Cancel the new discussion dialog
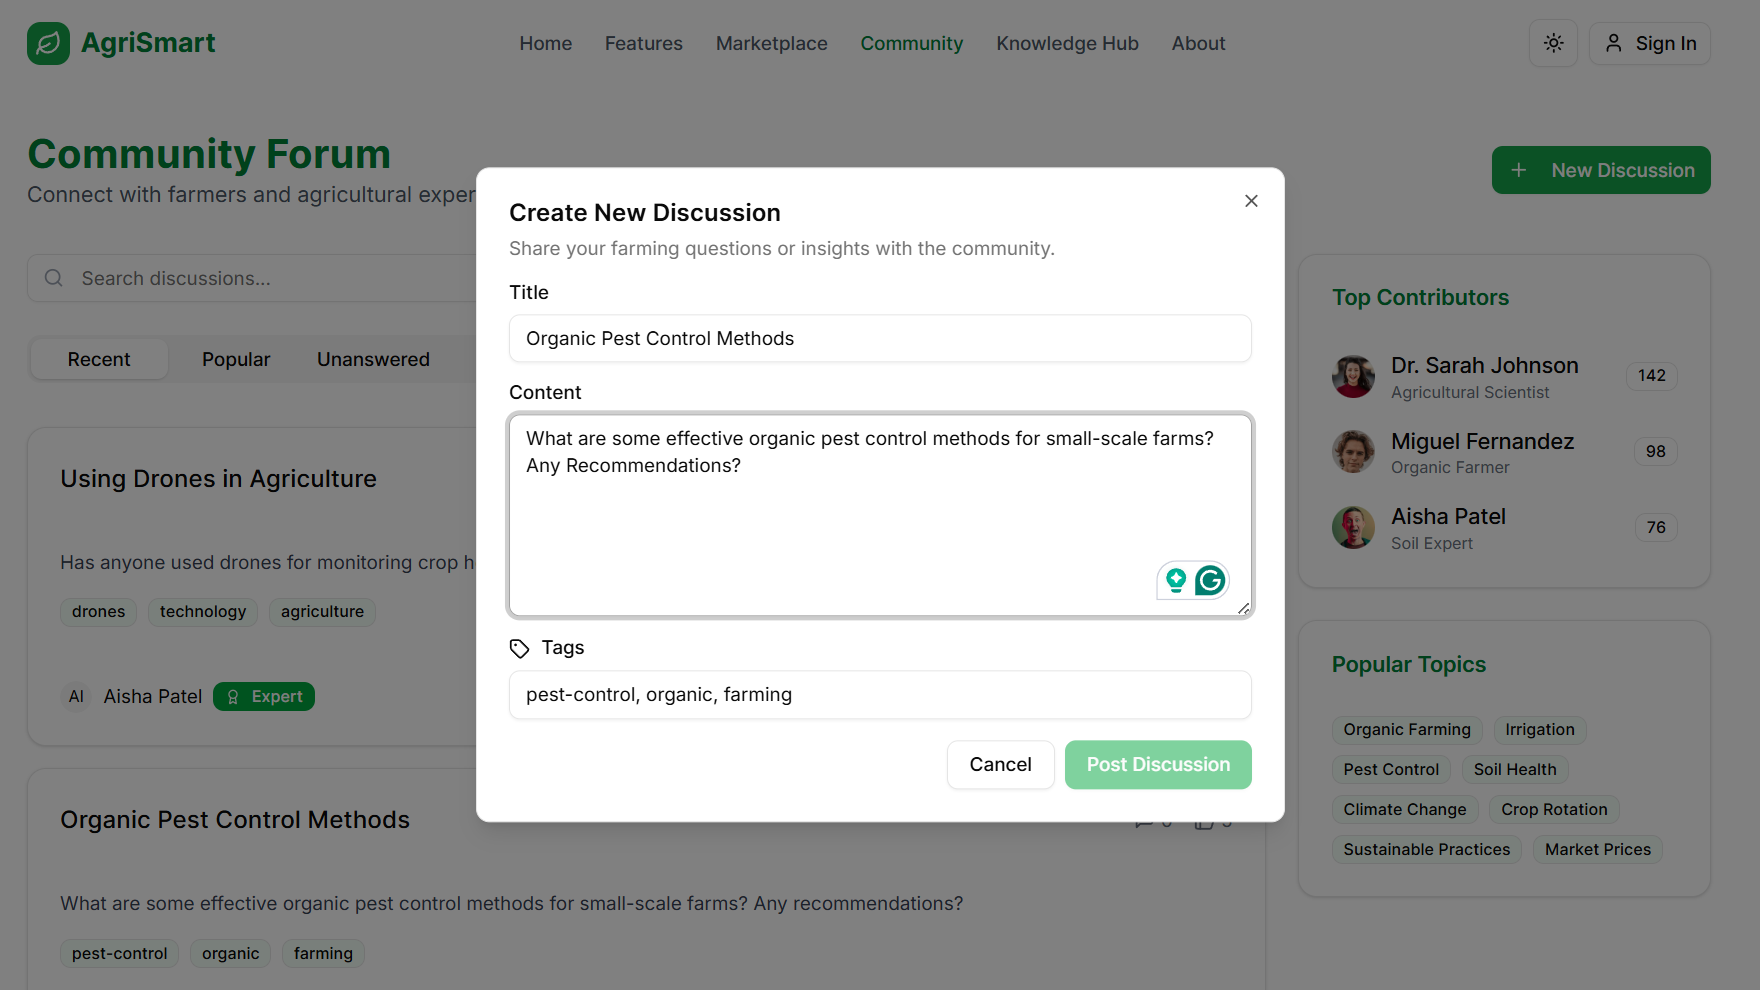 click(x=1000, y=765)
